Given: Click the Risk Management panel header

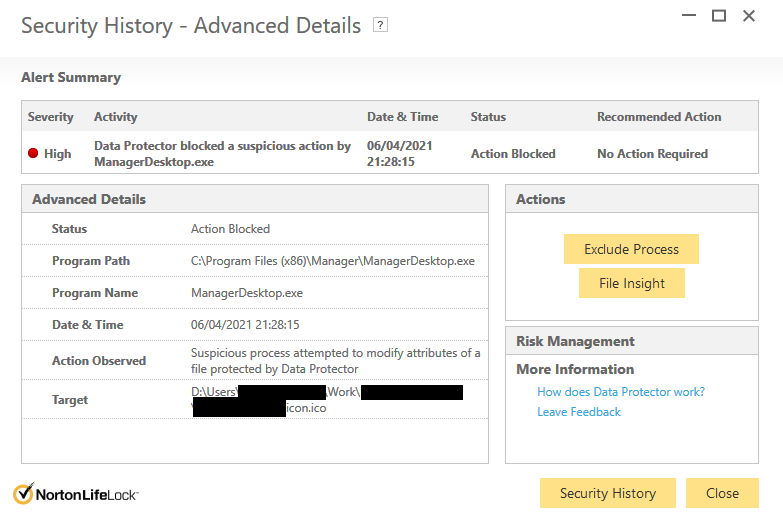Looking at the screenshot, I should (632, 341).
